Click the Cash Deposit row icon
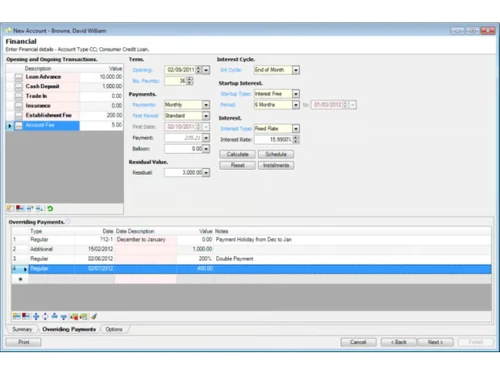500x375 pixels. pos(19,87)
